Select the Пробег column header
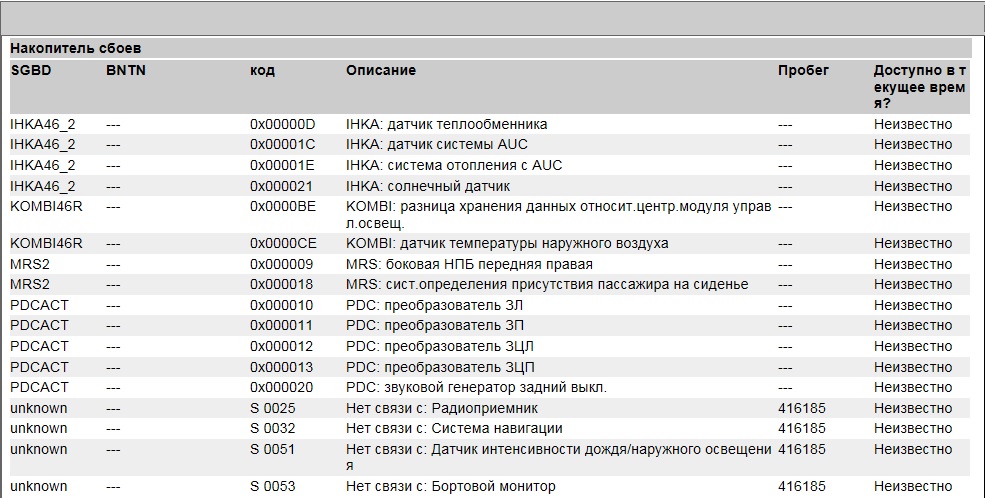 803,70
